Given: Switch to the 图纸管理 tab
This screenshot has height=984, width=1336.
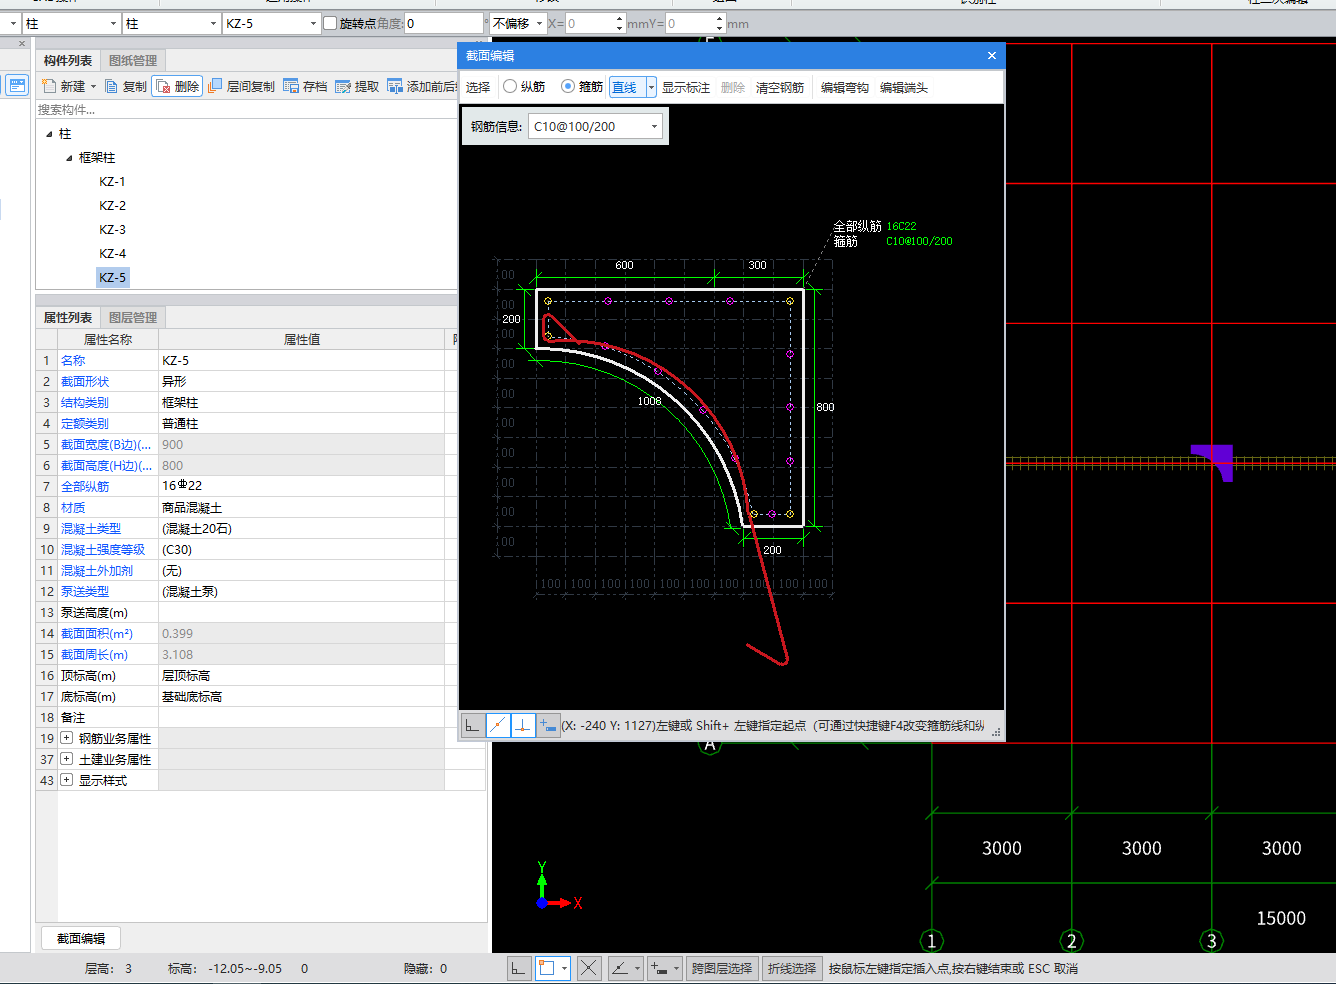Looking at the screenshot, I should pos(133,61).
